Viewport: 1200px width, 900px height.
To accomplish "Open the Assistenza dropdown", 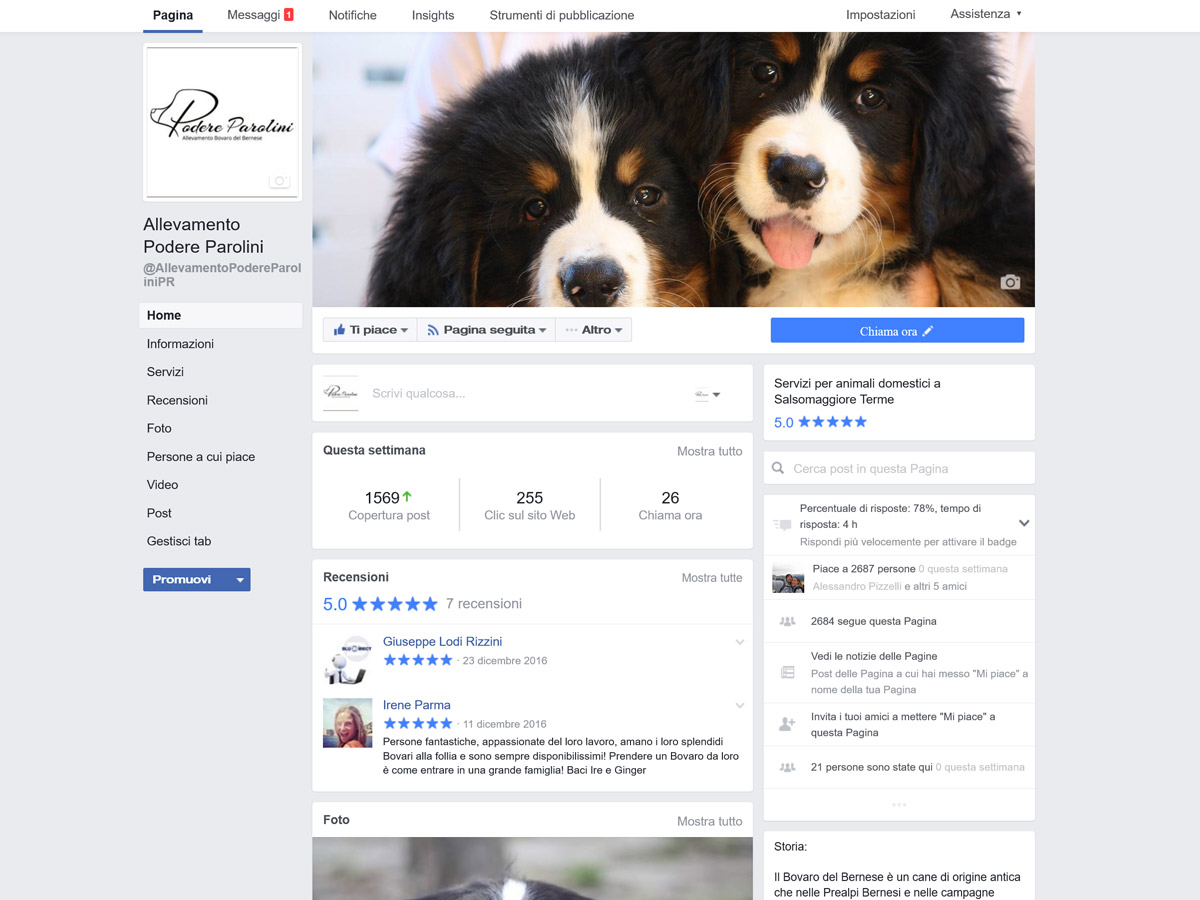I will [x=986, y=14].
